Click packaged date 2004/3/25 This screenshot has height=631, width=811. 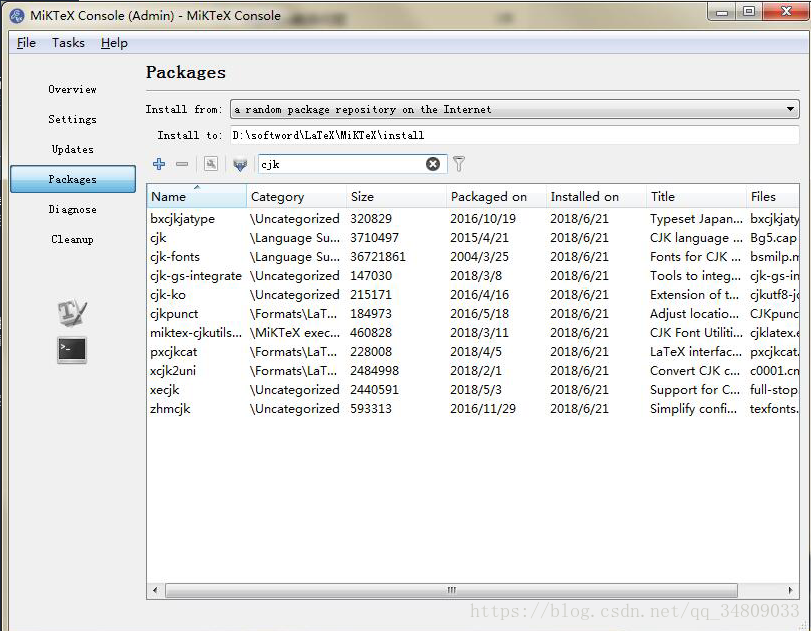(479, 257)
